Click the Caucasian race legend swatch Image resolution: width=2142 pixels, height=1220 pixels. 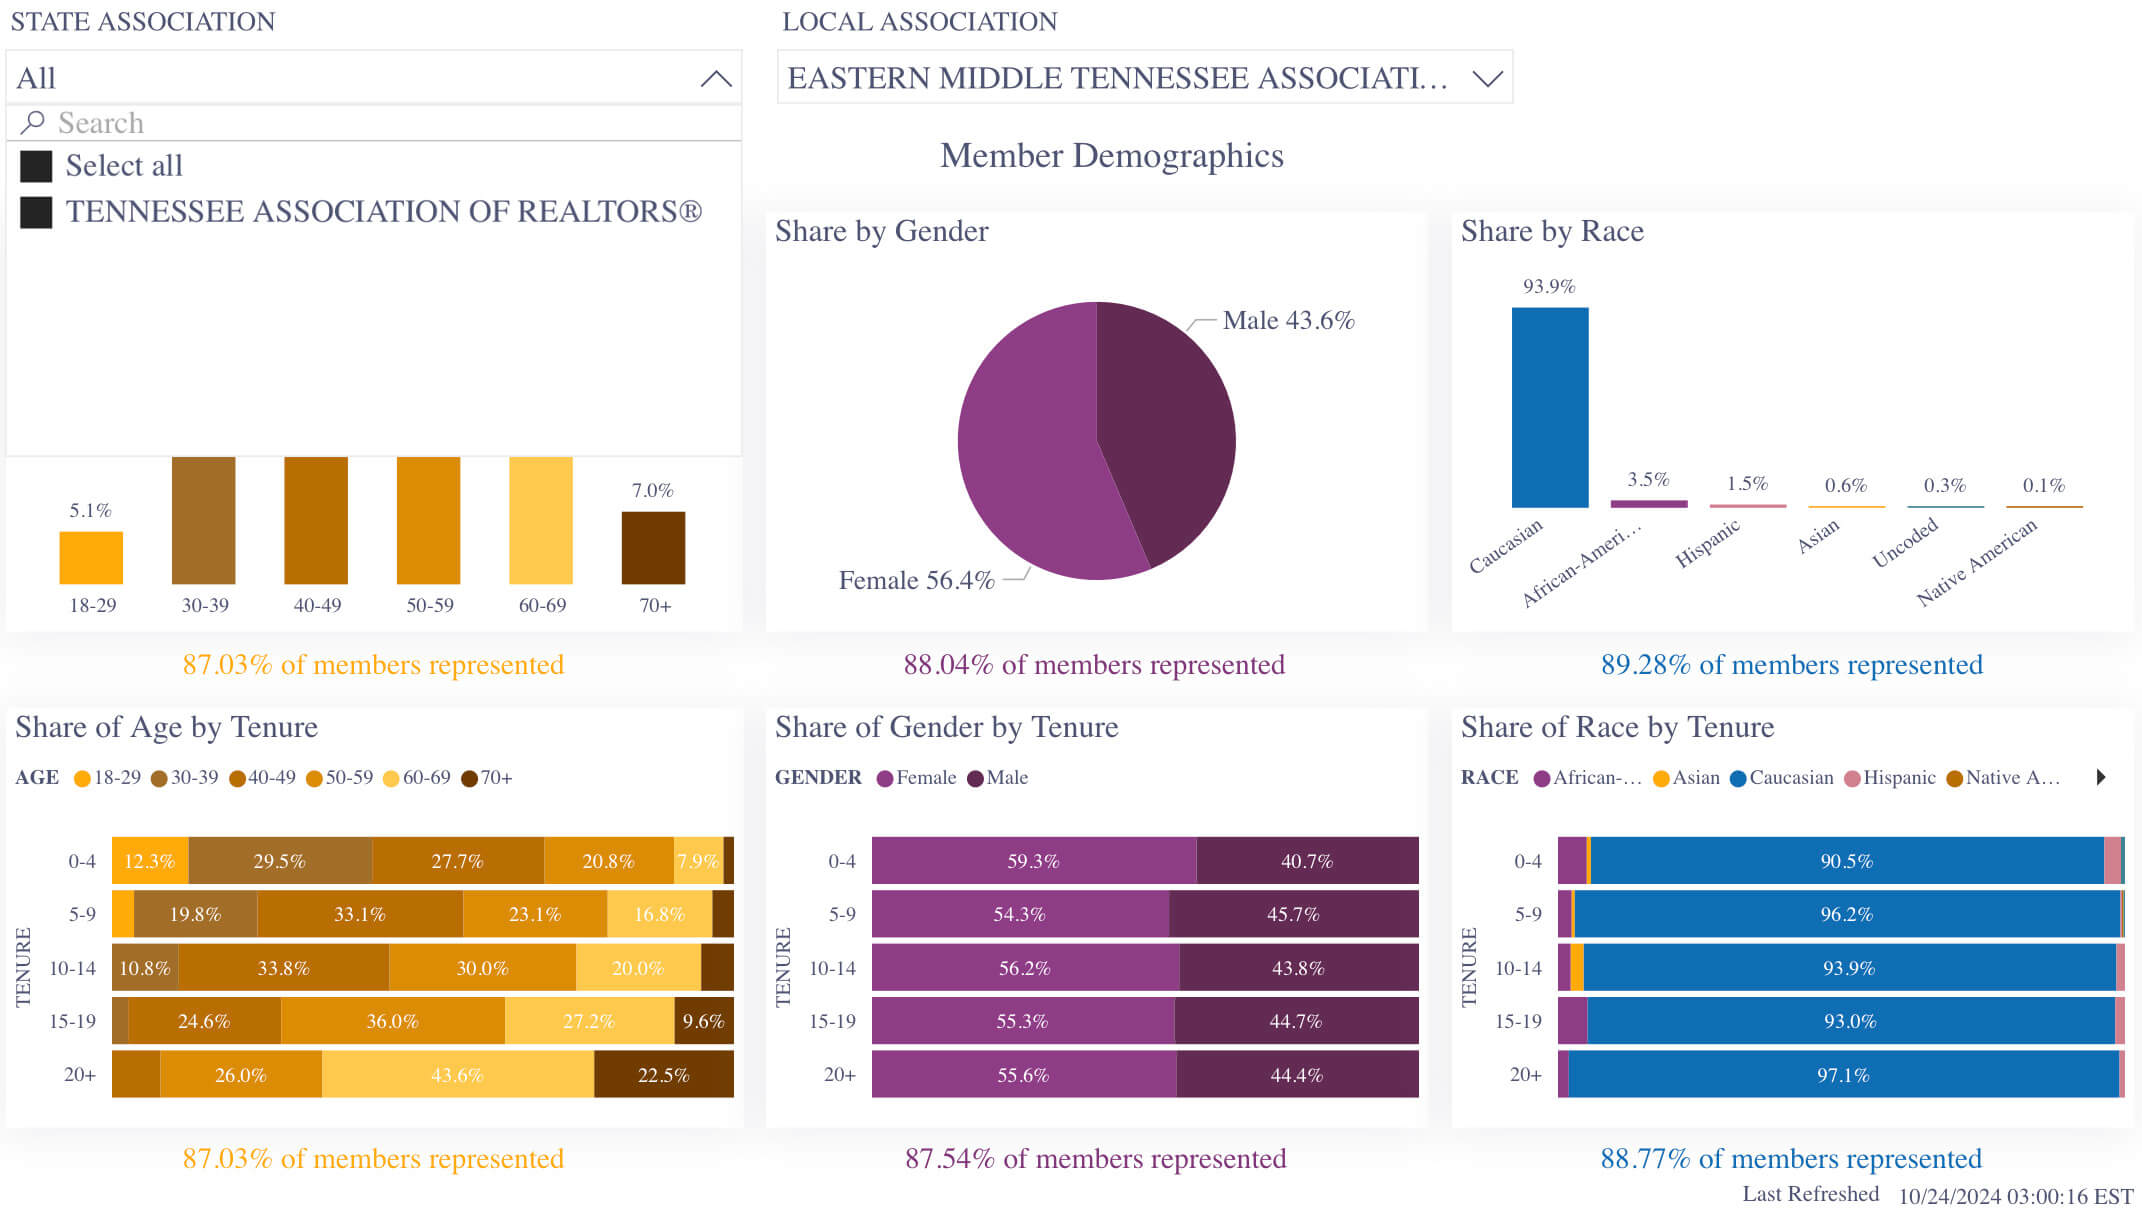[x=1738, y=779]
